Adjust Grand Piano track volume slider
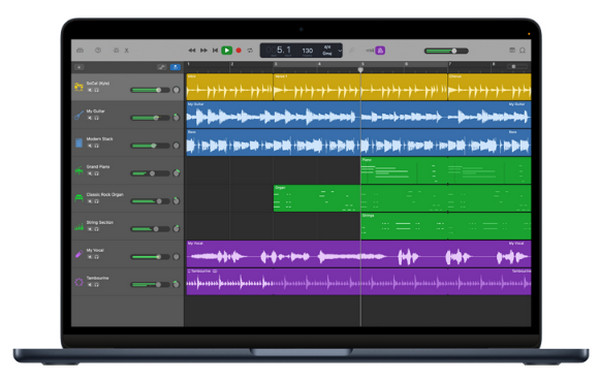This screenshot has width=600, height=380. (150, 174)
